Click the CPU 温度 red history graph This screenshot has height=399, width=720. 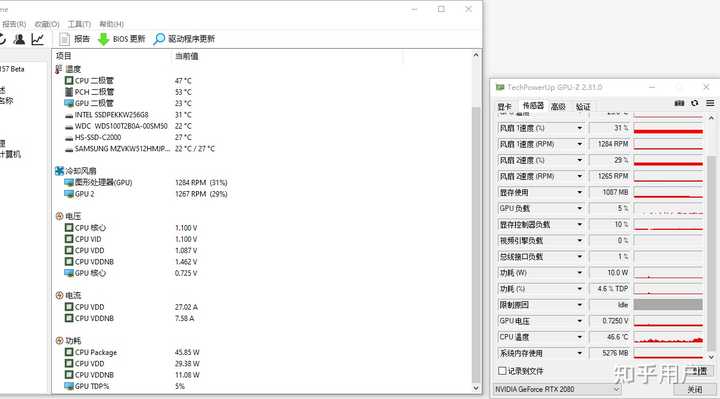pos(668,337)
